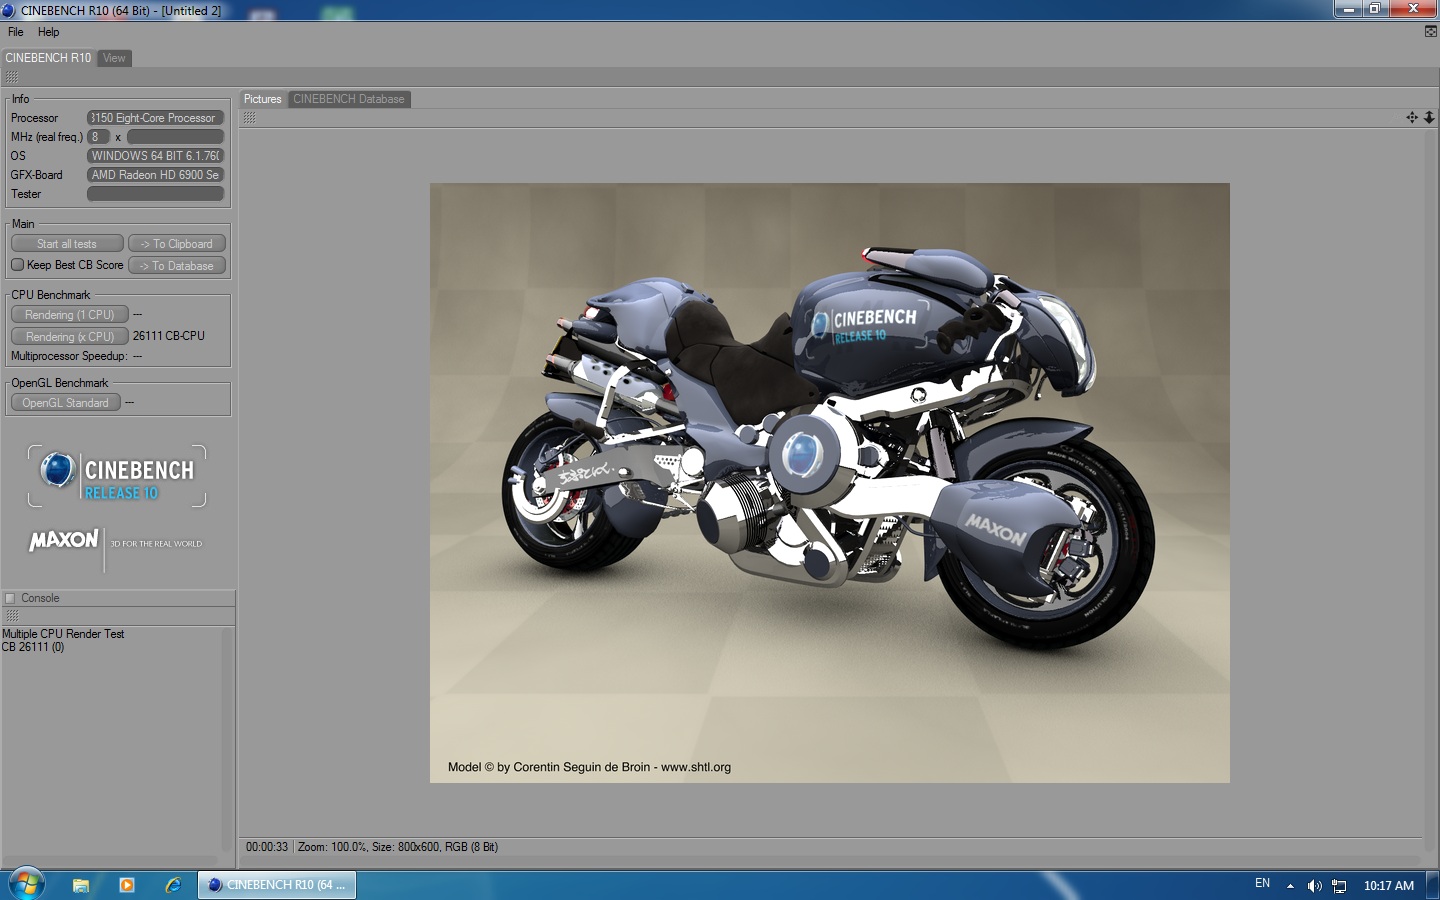Switch to the Pictures tab
1440x900 pixels.
tap(263, 99)
